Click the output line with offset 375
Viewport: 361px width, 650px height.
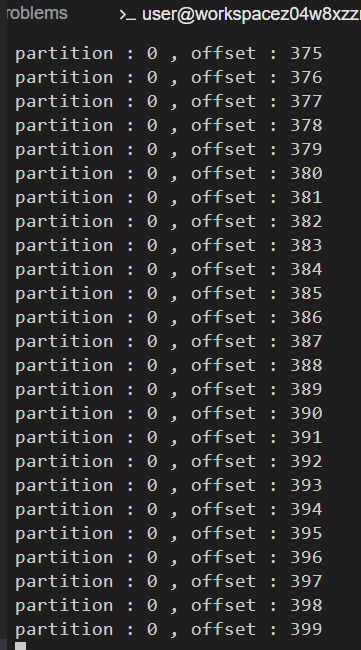tap(169, 53)
